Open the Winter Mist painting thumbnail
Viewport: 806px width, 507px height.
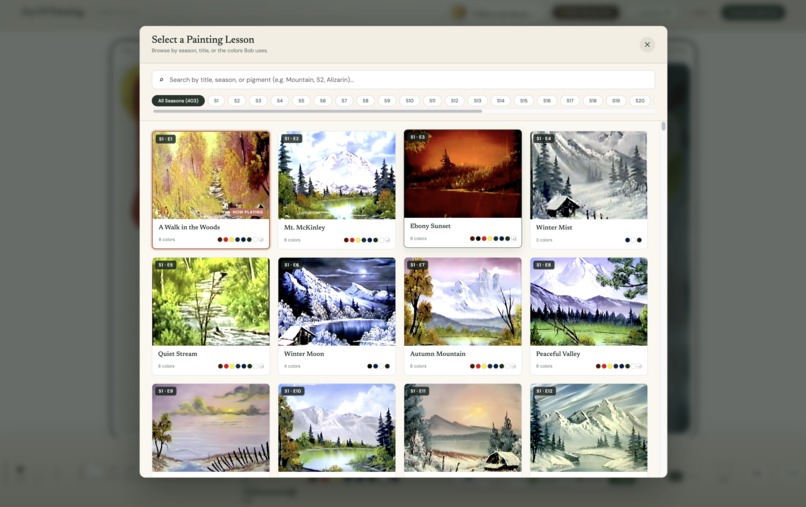click(589, 175)
